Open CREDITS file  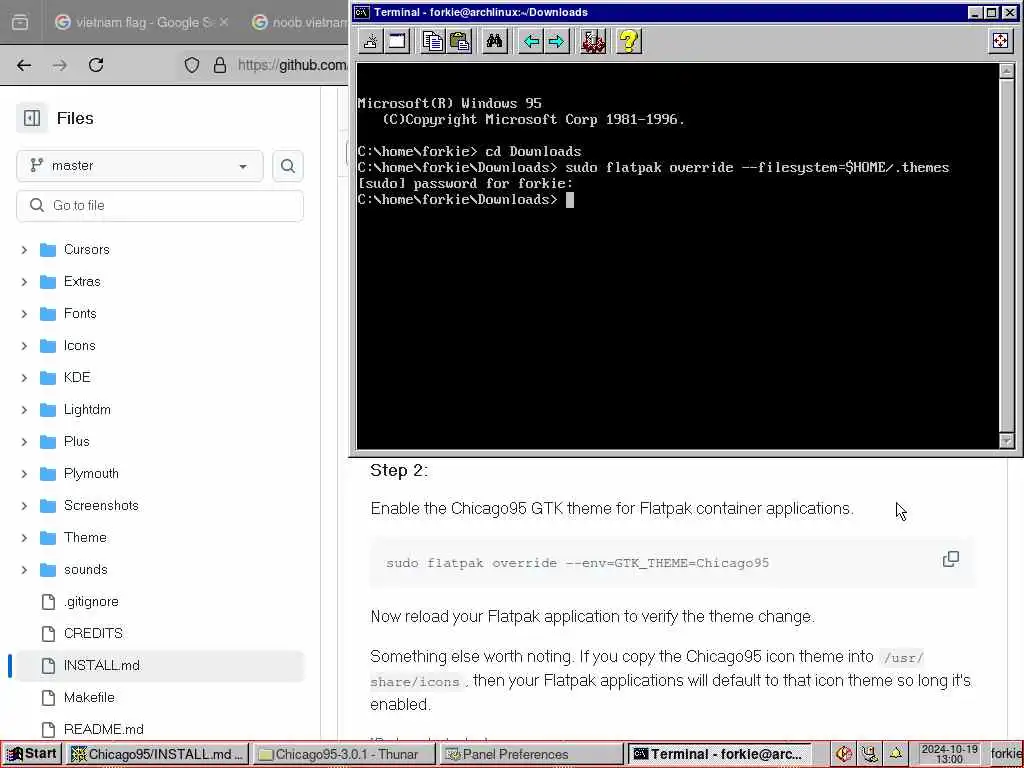pyautogui.click(x=93, y=633)
